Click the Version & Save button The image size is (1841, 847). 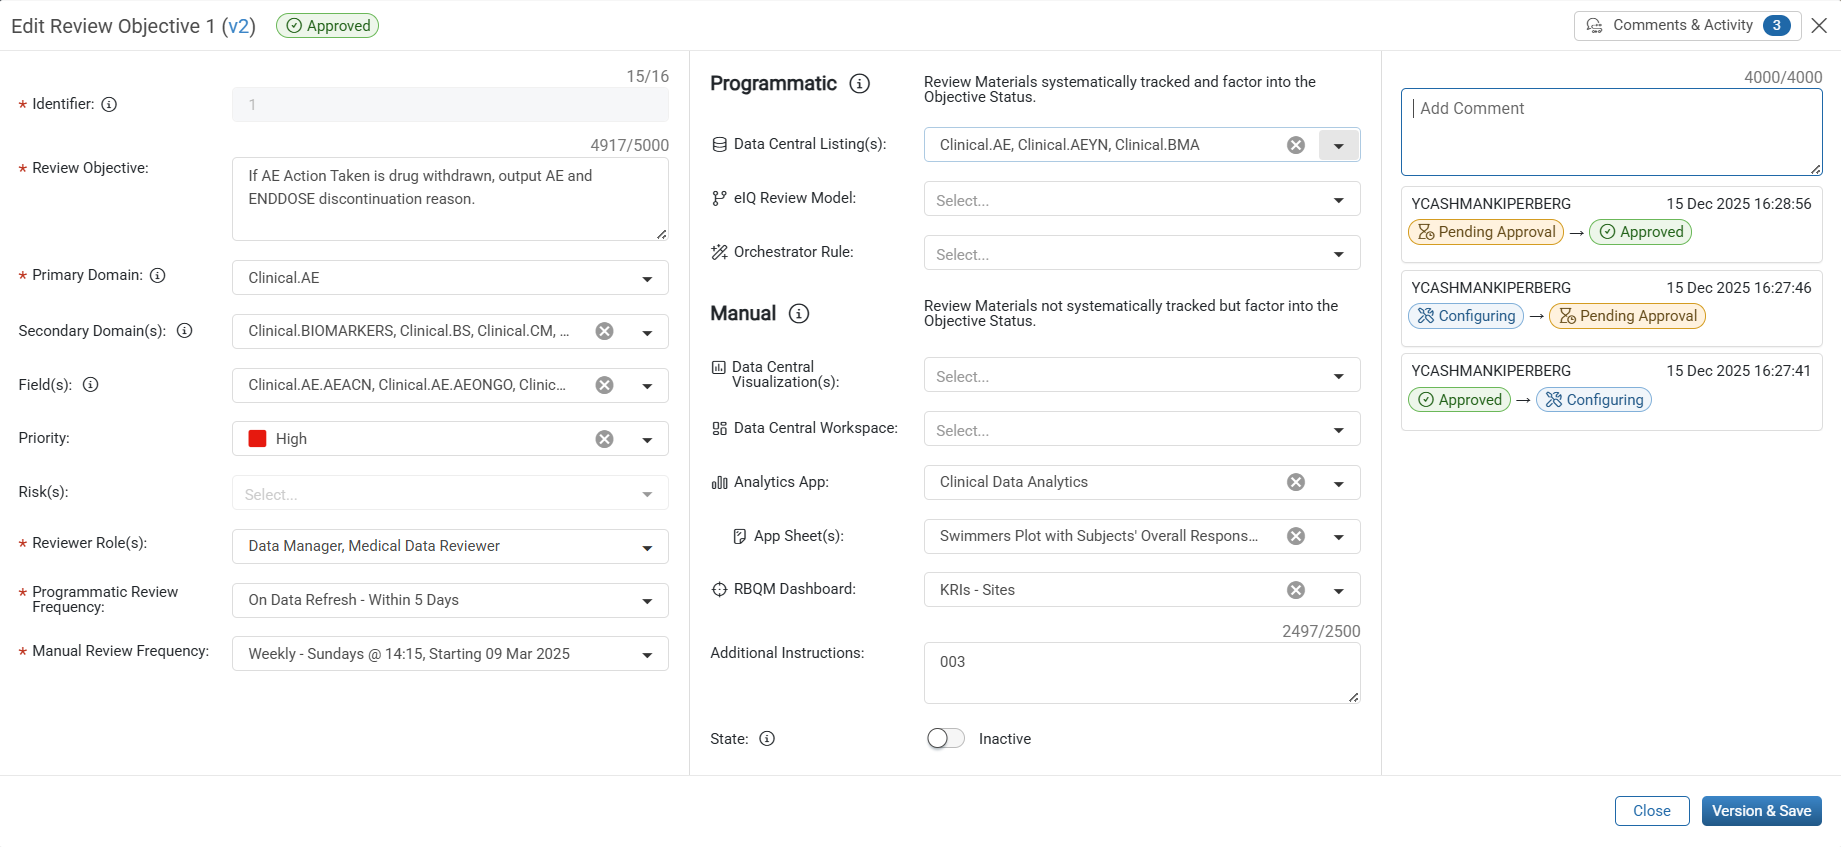point(1761,811)
